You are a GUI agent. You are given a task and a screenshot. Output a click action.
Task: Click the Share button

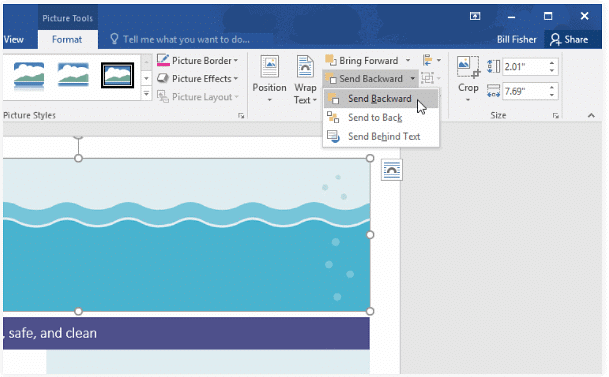coord(569,39)
